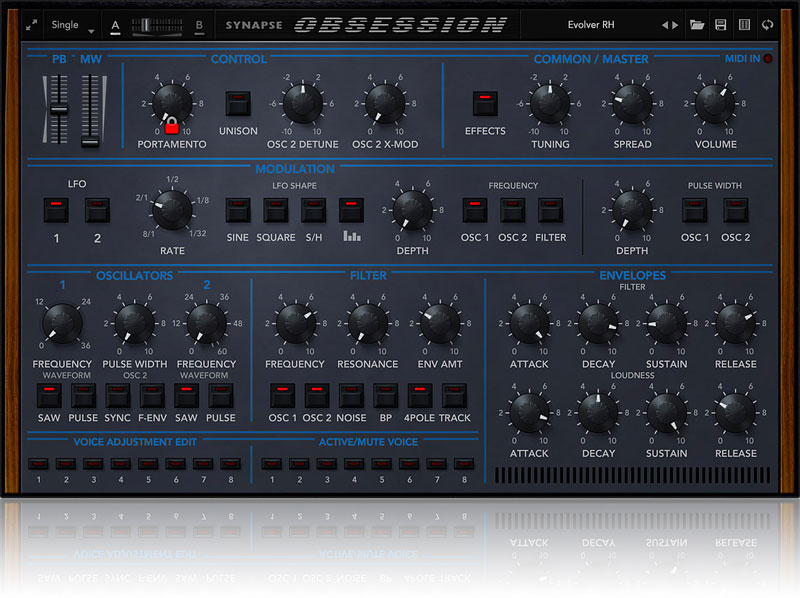This screenshot has width=800, height=598.
Task: Select the A patch slot
Action: click(x=116, y=25)
